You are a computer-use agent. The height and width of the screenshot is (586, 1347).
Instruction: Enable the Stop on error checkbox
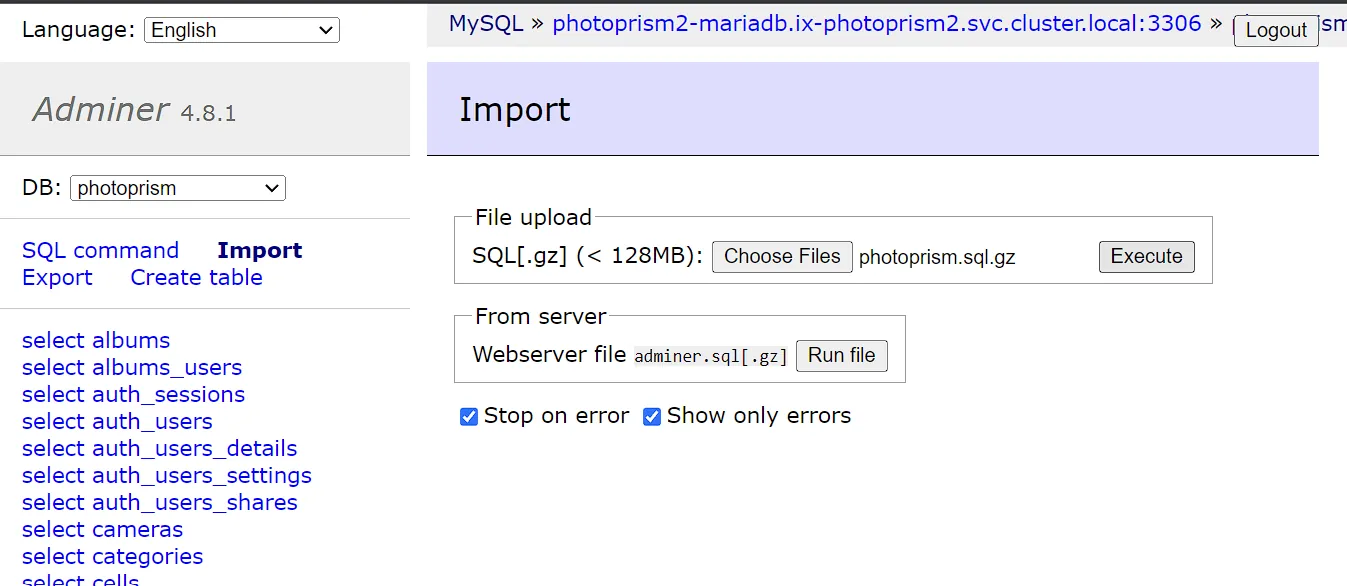(468, 416)
